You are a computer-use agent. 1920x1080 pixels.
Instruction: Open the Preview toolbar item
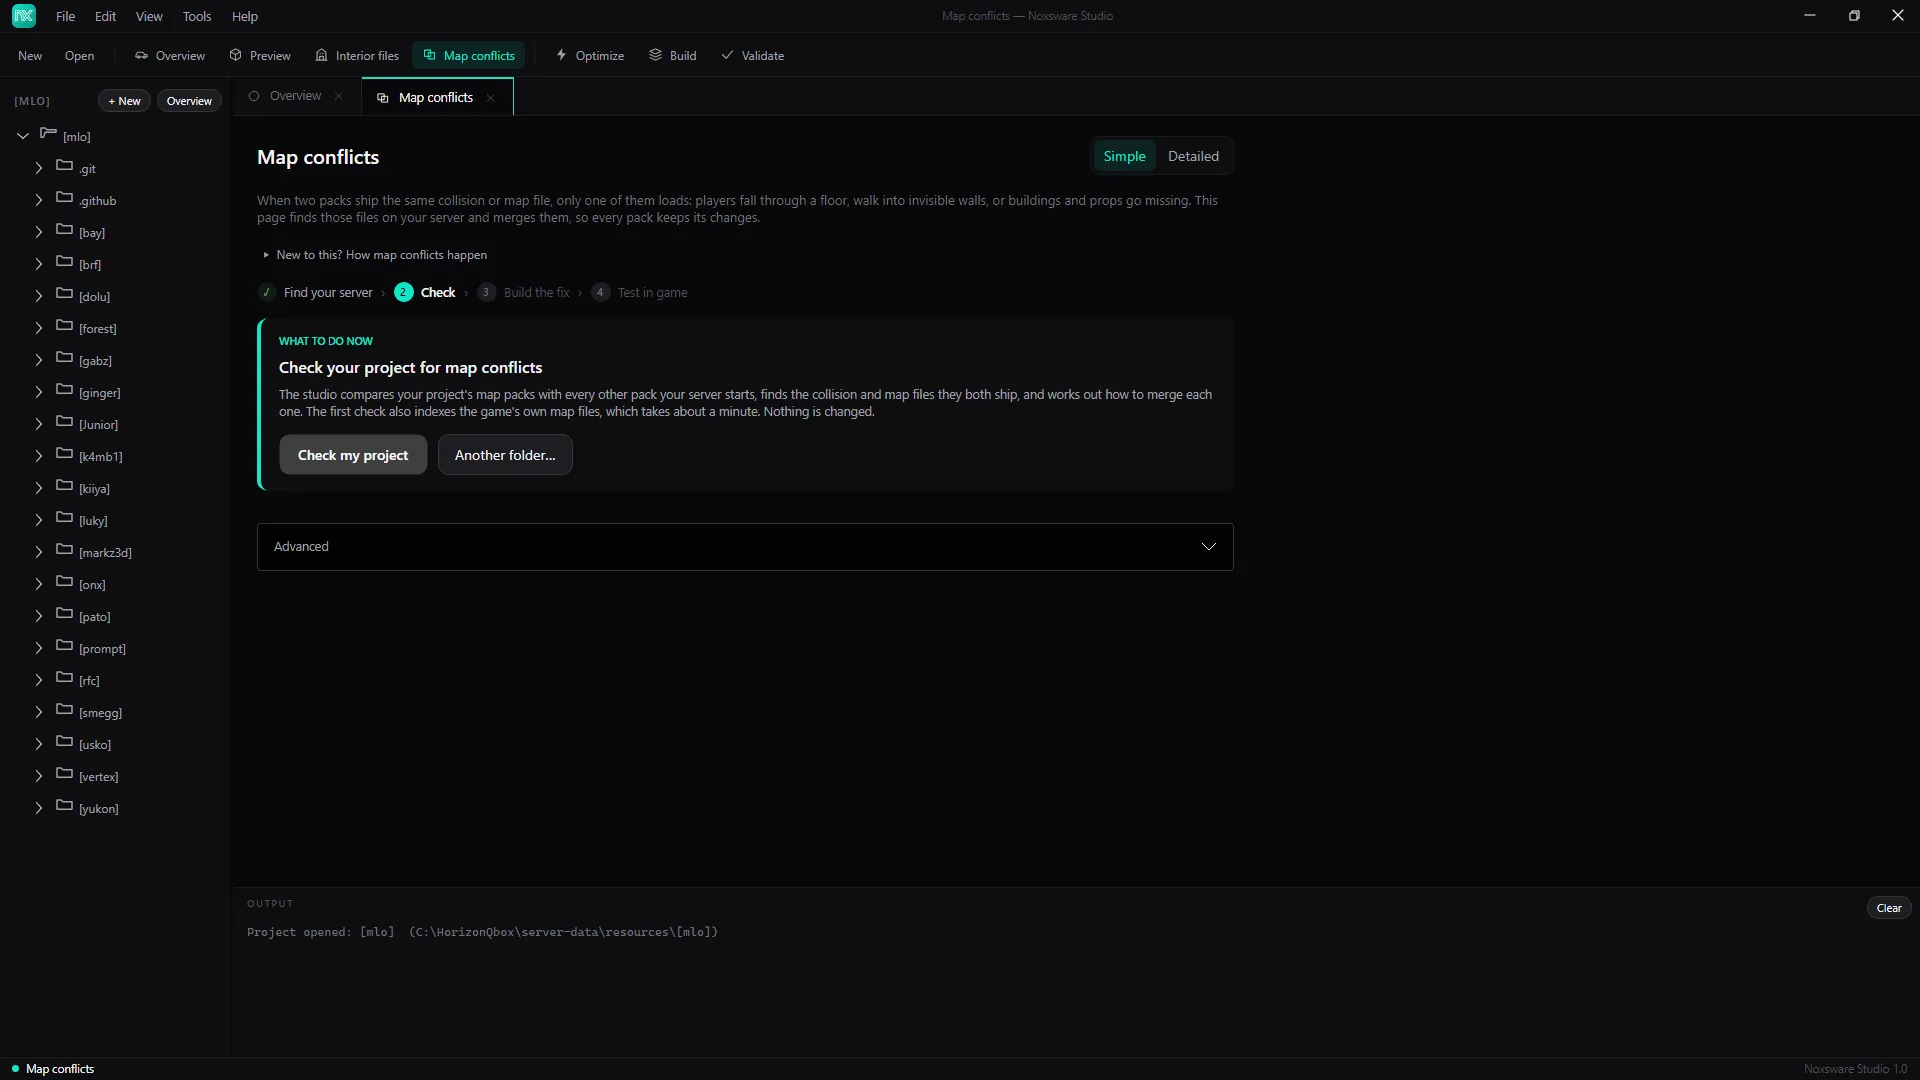point(260,56)
